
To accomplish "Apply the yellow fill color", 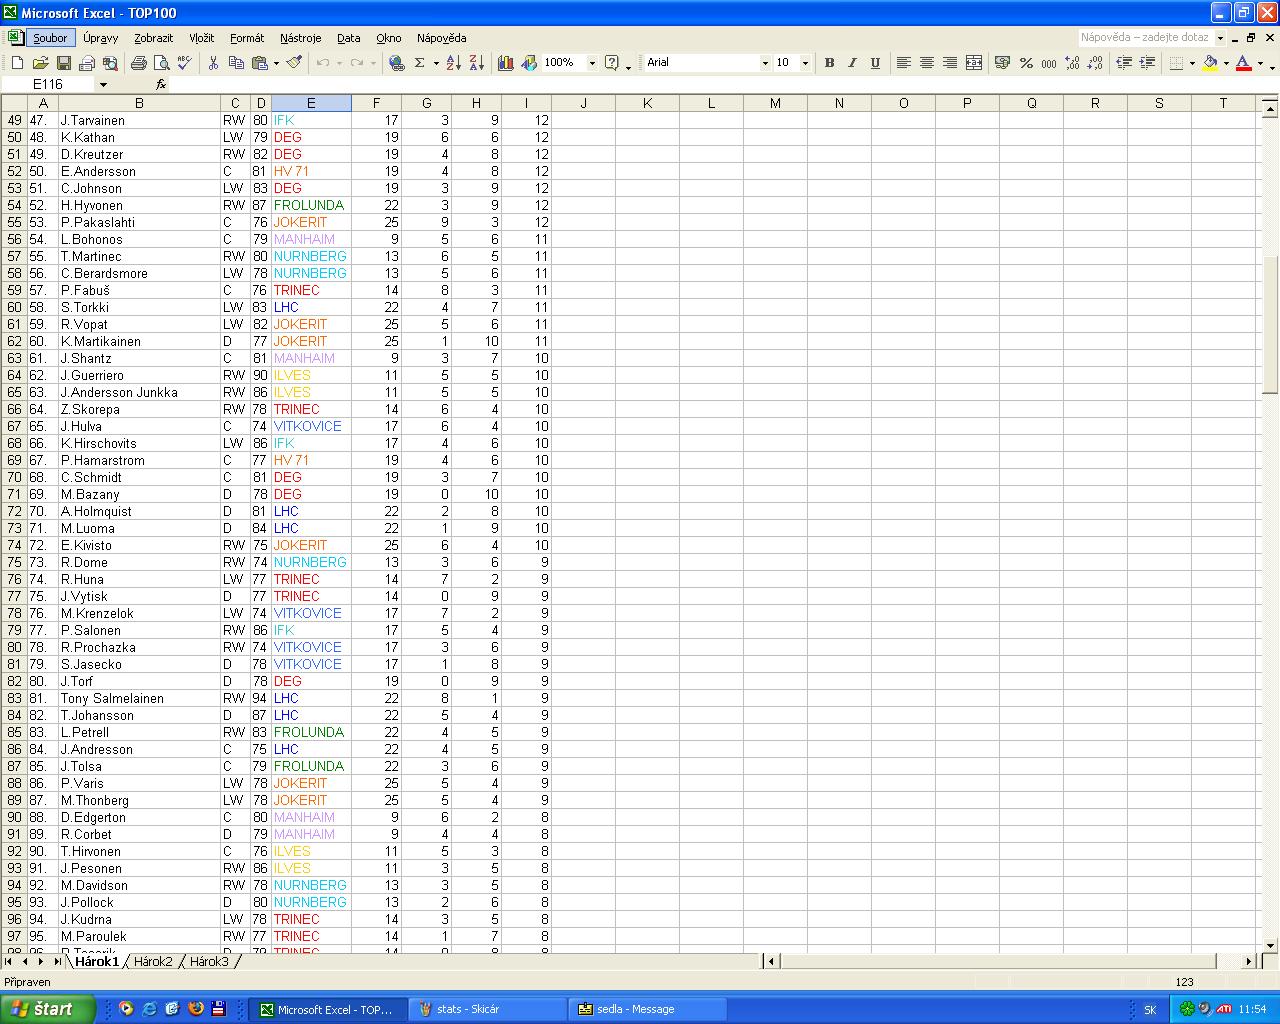I will coord(1210,63).
